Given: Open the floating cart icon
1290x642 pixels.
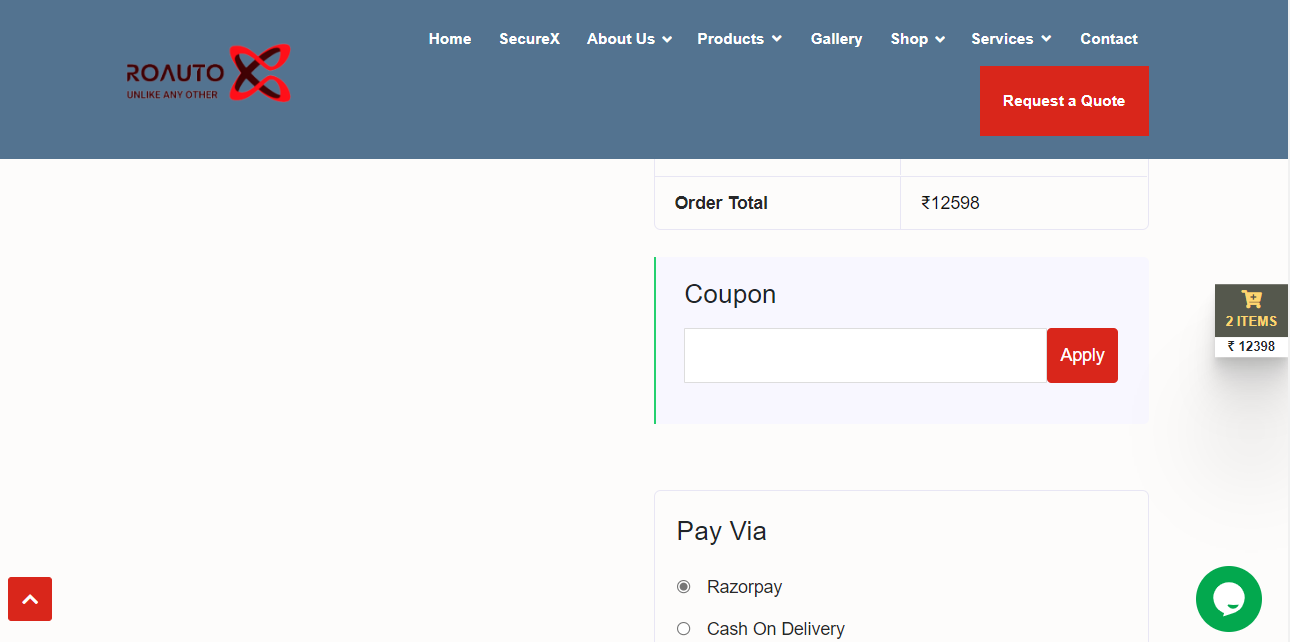Looking at the screenshot, I should click(x=1251, y=299).
